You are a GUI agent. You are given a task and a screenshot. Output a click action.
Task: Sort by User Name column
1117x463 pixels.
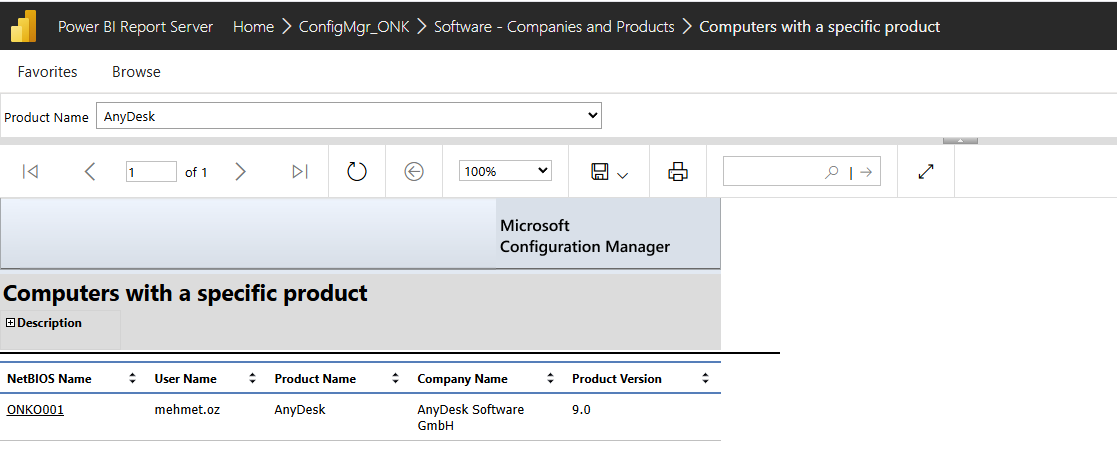tap(252, 379)
